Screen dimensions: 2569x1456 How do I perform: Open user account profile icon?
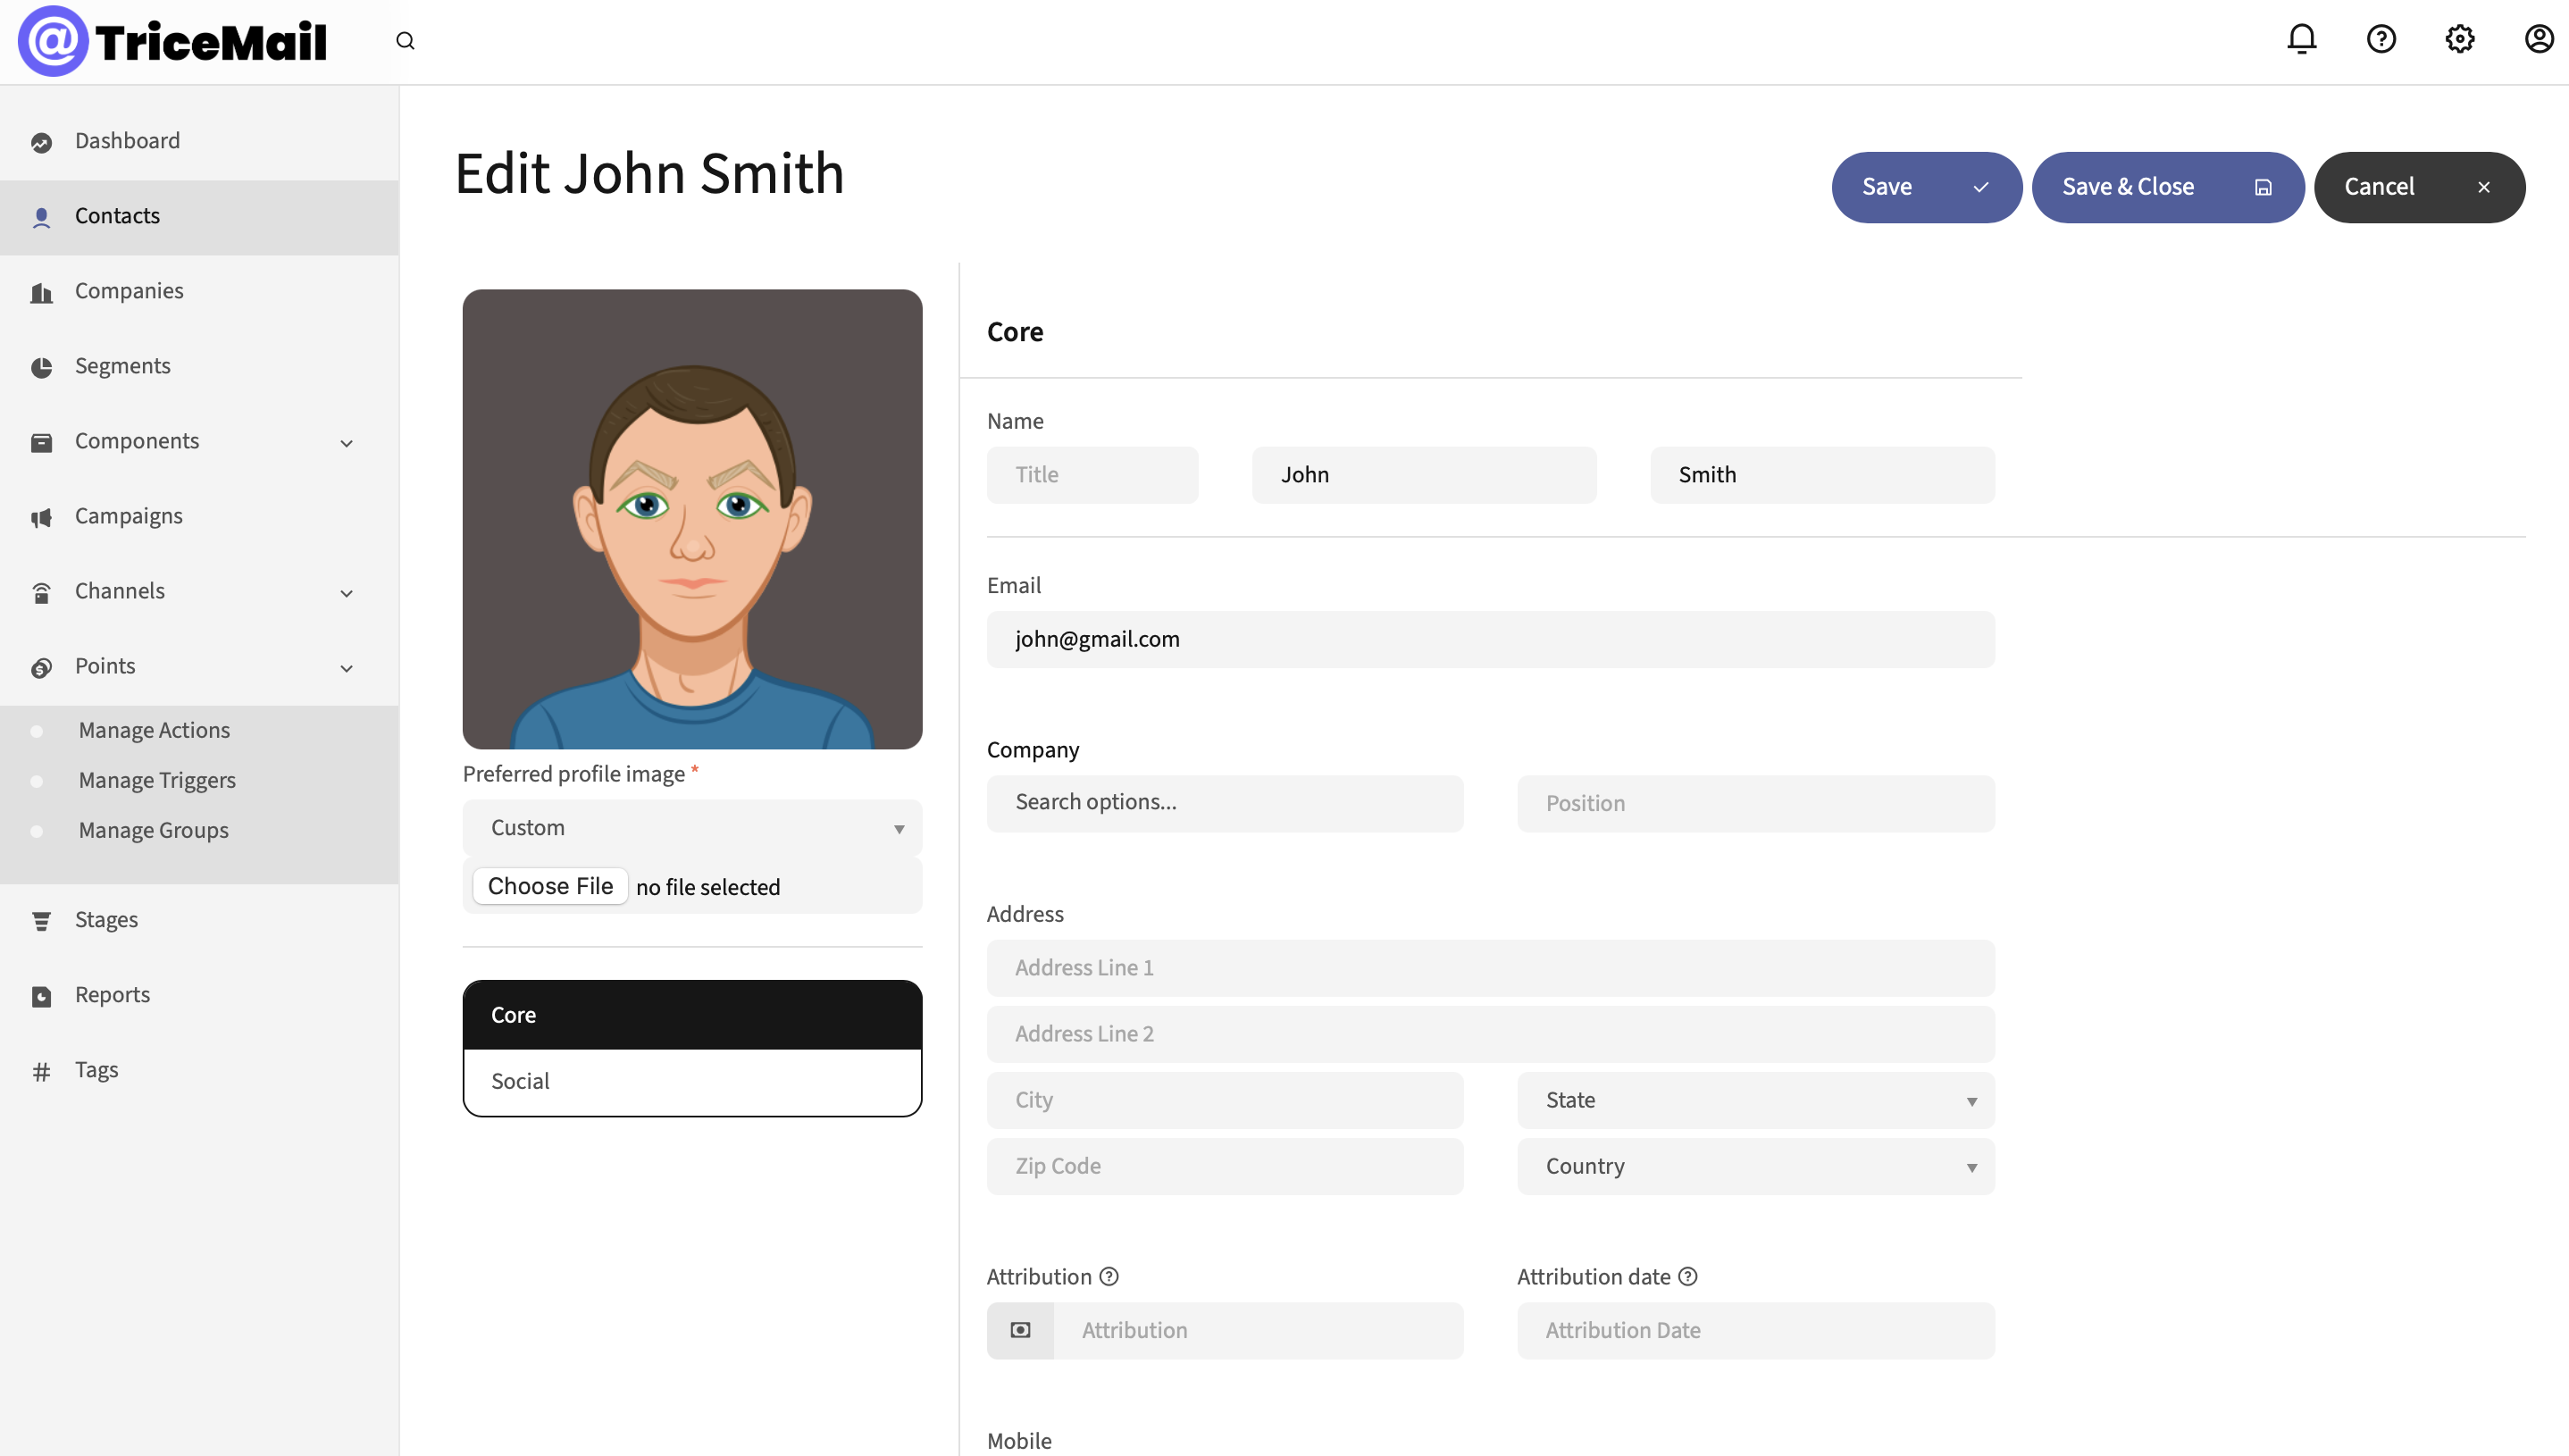(x=2539, y=39)
